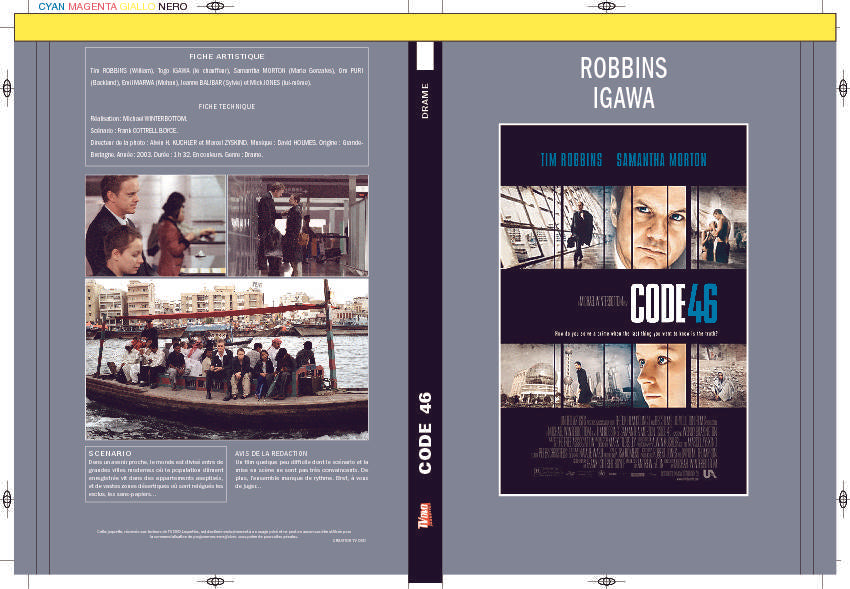Open the FICHE ARTISTIQUE section
The width and height of the screenshot is (850, 589).
tap(225, 57)
